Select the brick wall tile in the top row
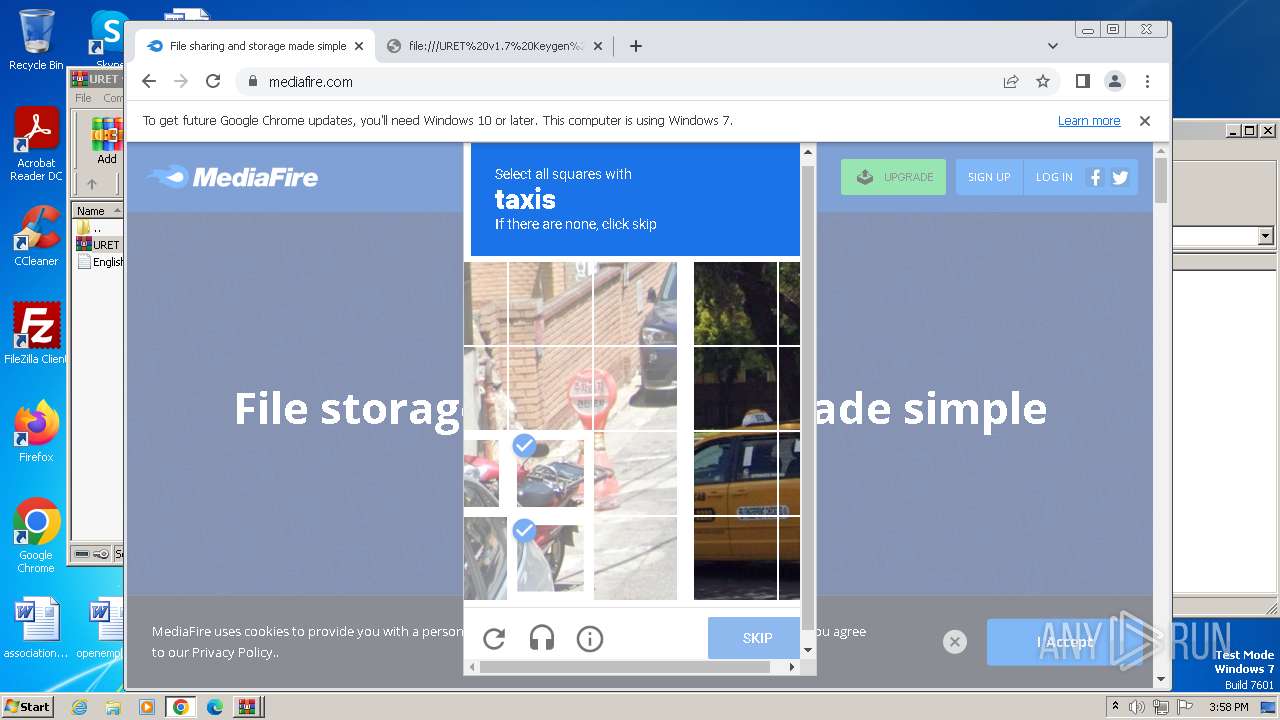 tap(550, 304)
